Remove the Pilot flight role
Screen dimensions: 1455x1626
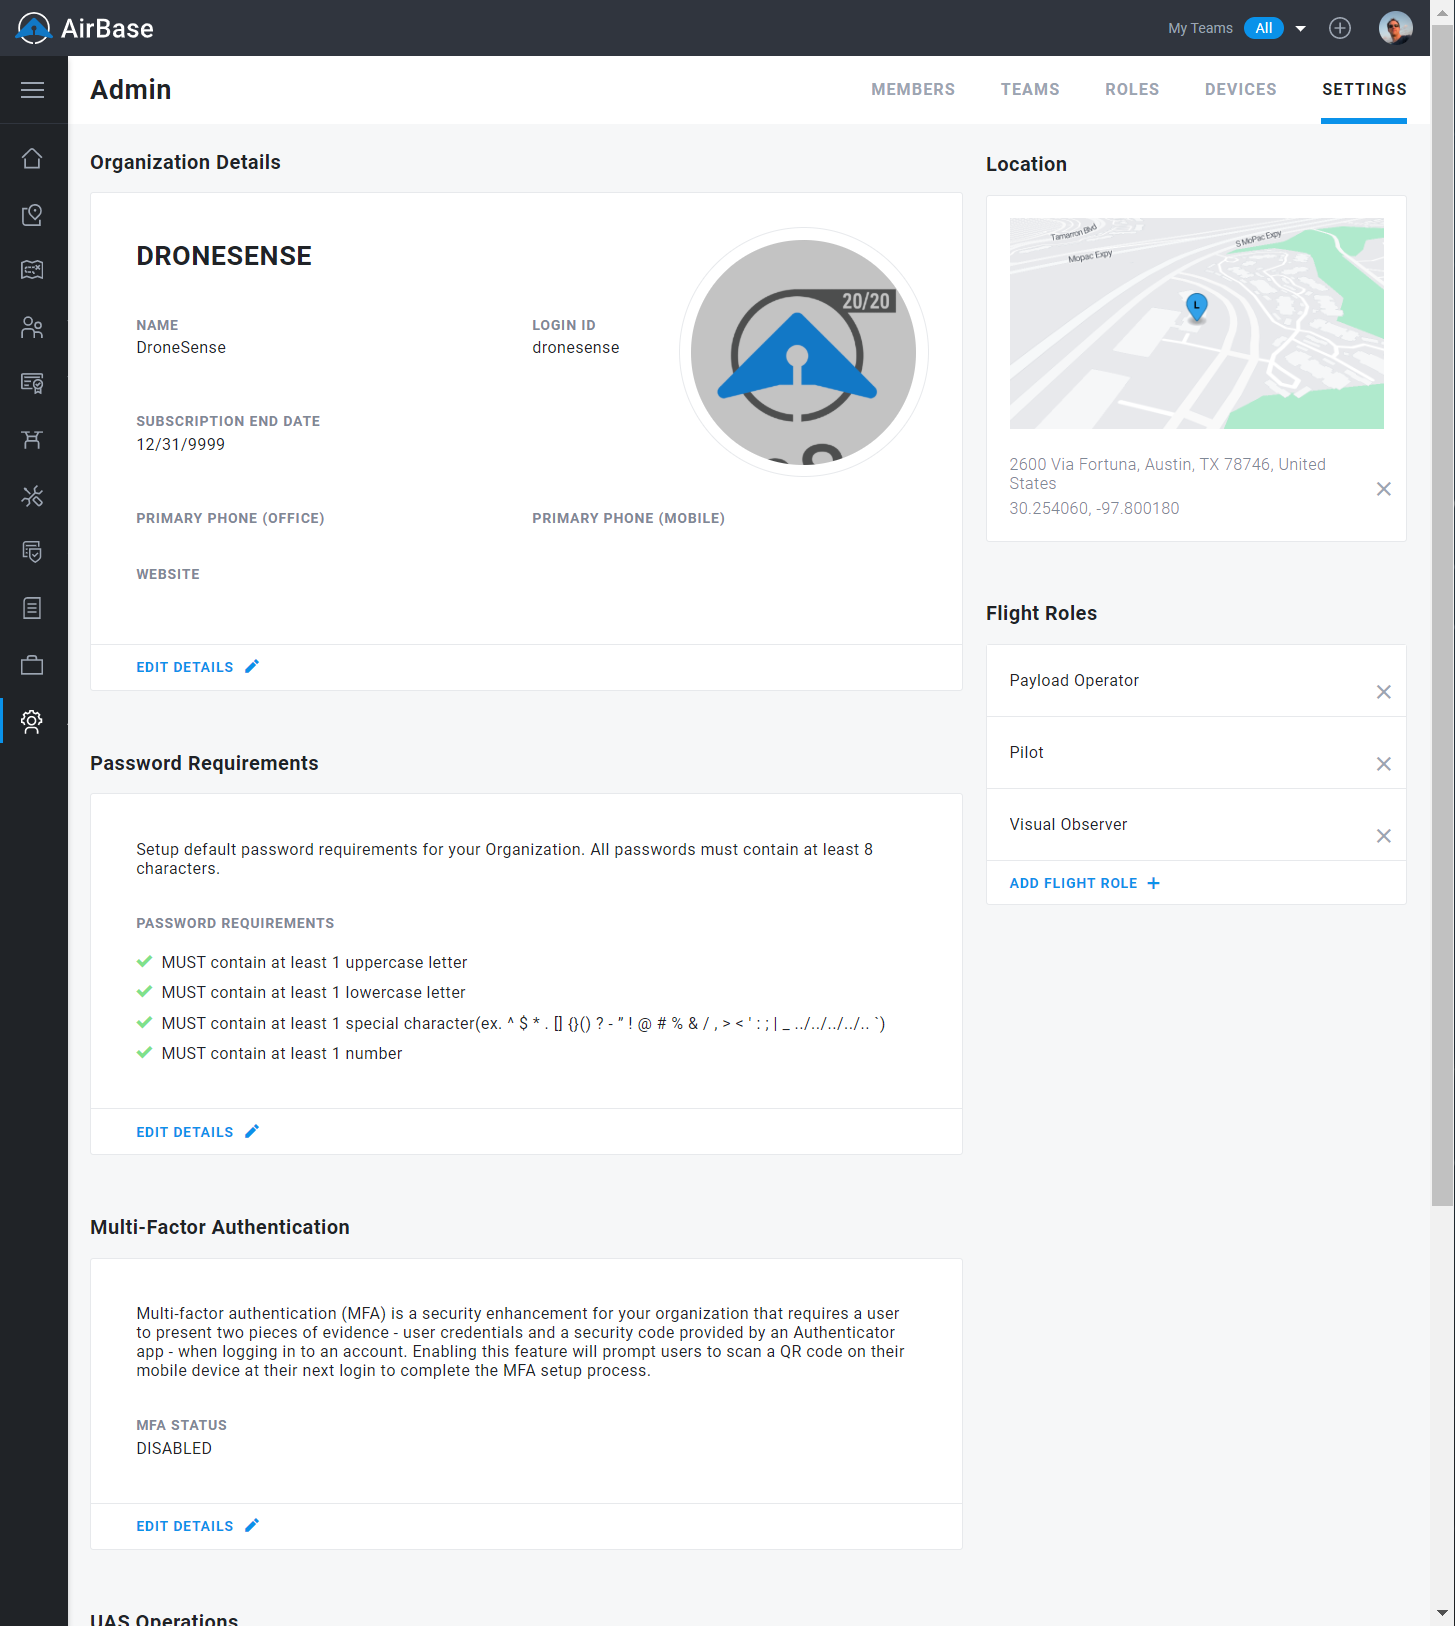tap(1384, 764)
